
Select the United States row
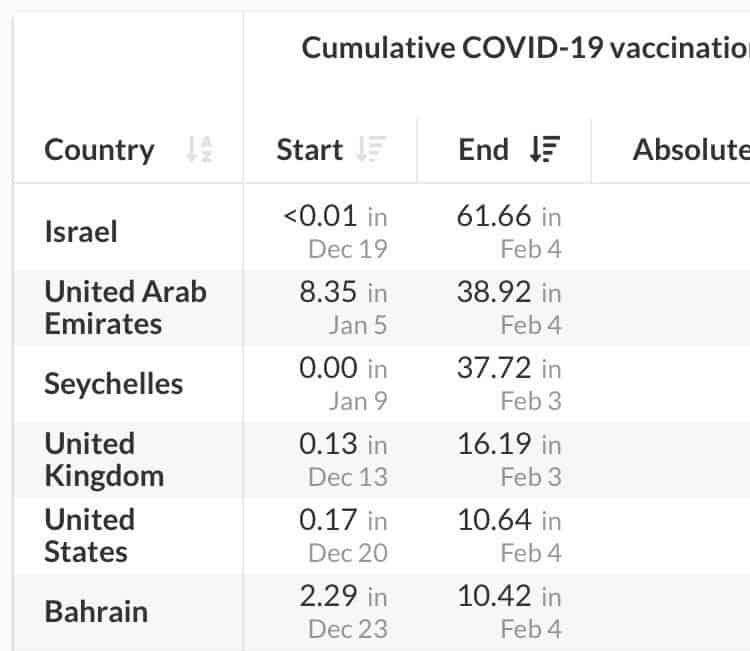(382, 536)
